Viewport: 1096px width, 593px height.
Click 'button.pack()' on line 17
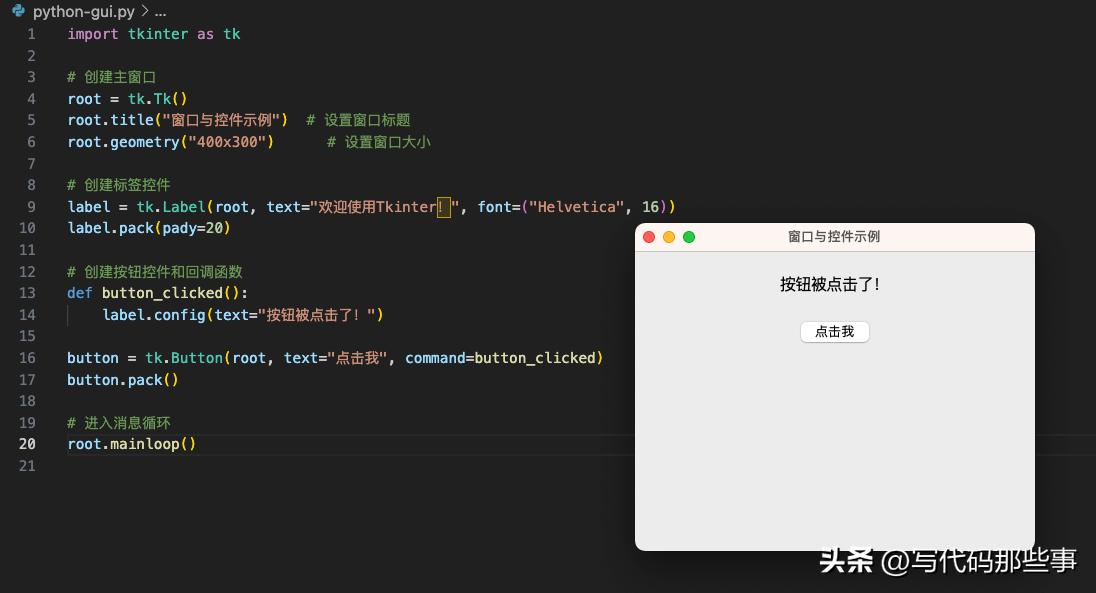click(x=123, y=380)
